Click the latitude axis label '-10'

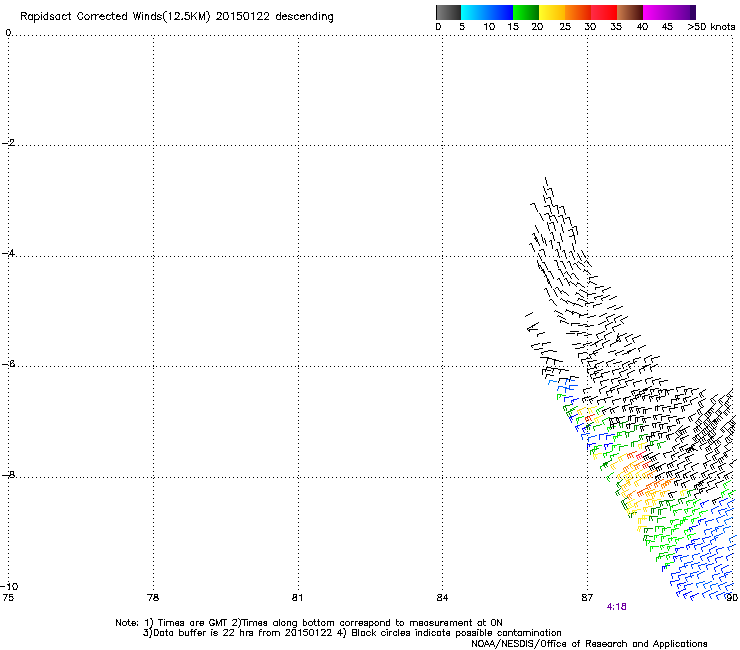coord(9,586)
